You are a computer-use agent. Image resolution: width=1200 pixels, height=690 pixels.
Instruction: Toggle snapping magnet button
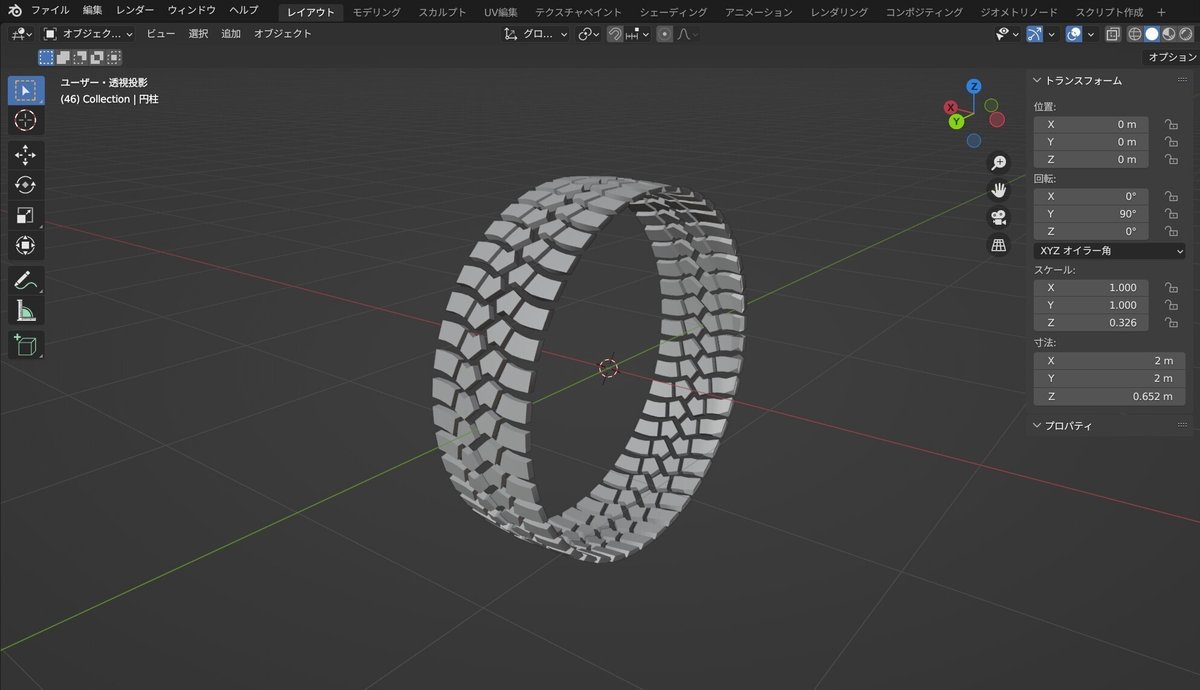click(x=615, y=34)
